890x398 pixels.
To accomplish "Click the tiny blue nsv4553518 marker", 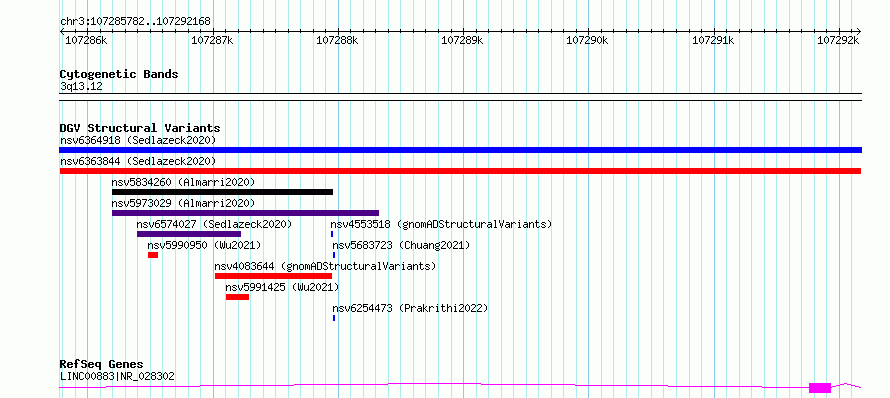I will 332,234.
